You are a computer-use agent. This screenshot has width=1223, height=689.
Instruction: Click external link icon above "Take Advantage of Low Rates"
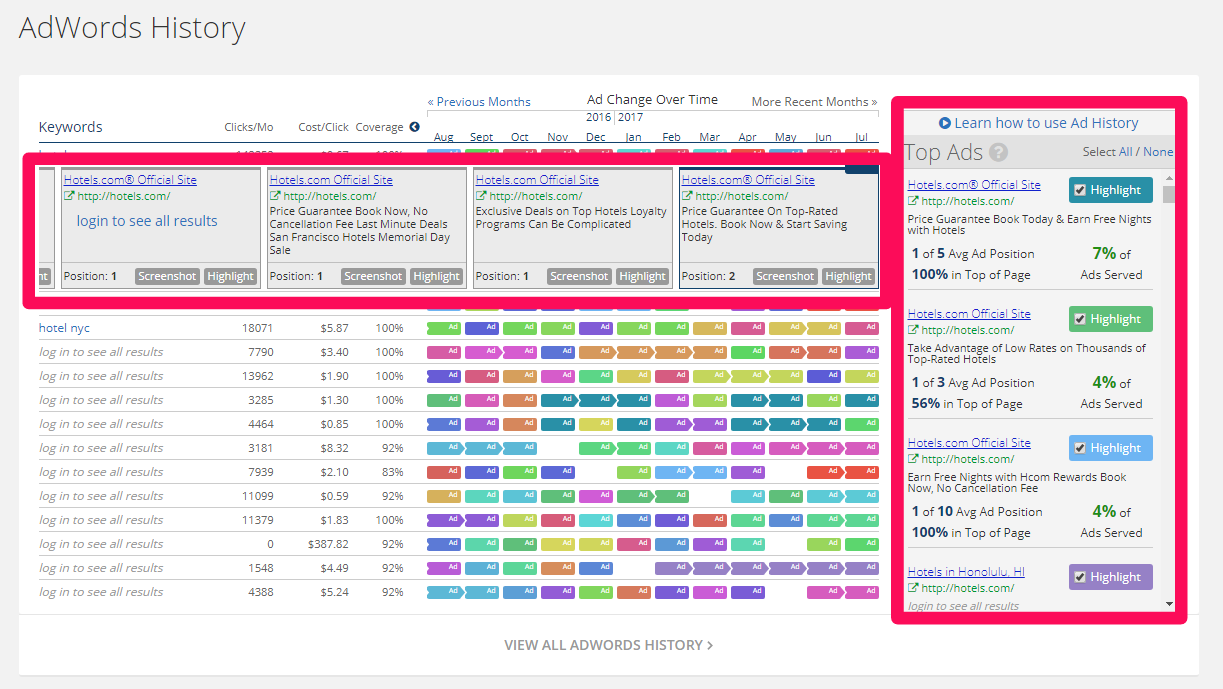913,331
